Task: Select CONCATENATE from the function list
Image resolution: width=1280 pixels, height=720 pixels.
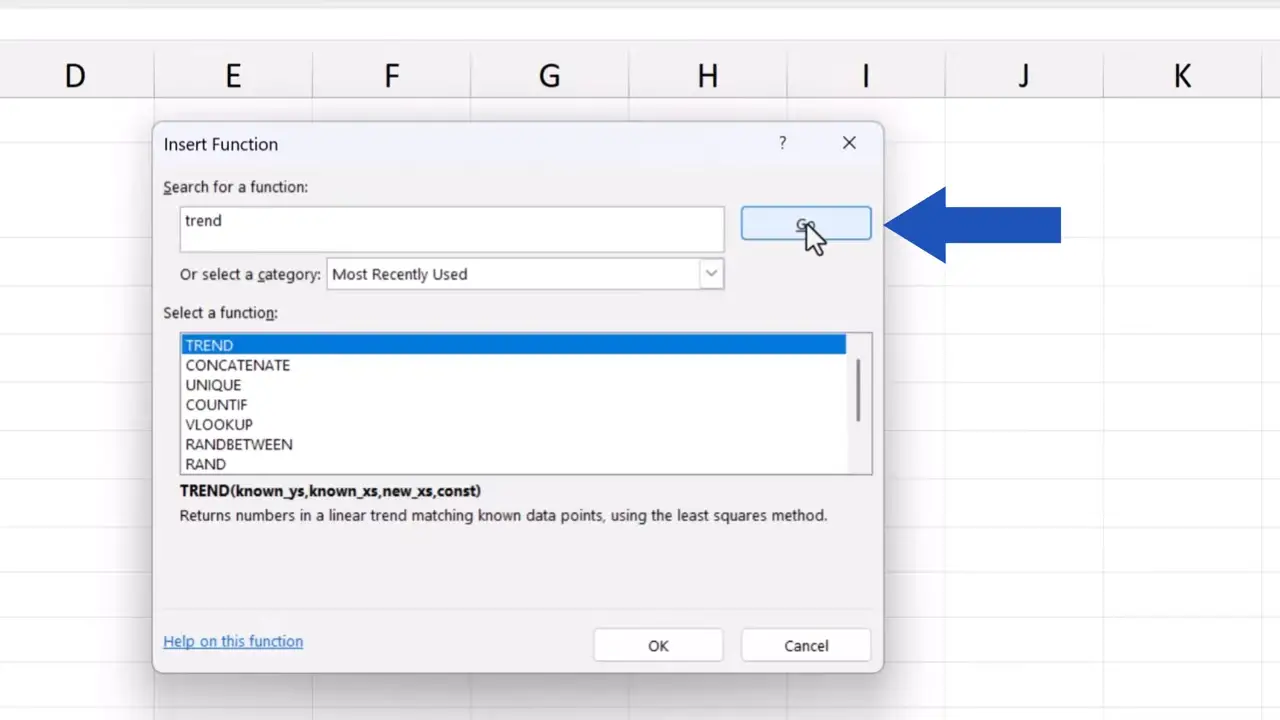Action: [237, 365]
